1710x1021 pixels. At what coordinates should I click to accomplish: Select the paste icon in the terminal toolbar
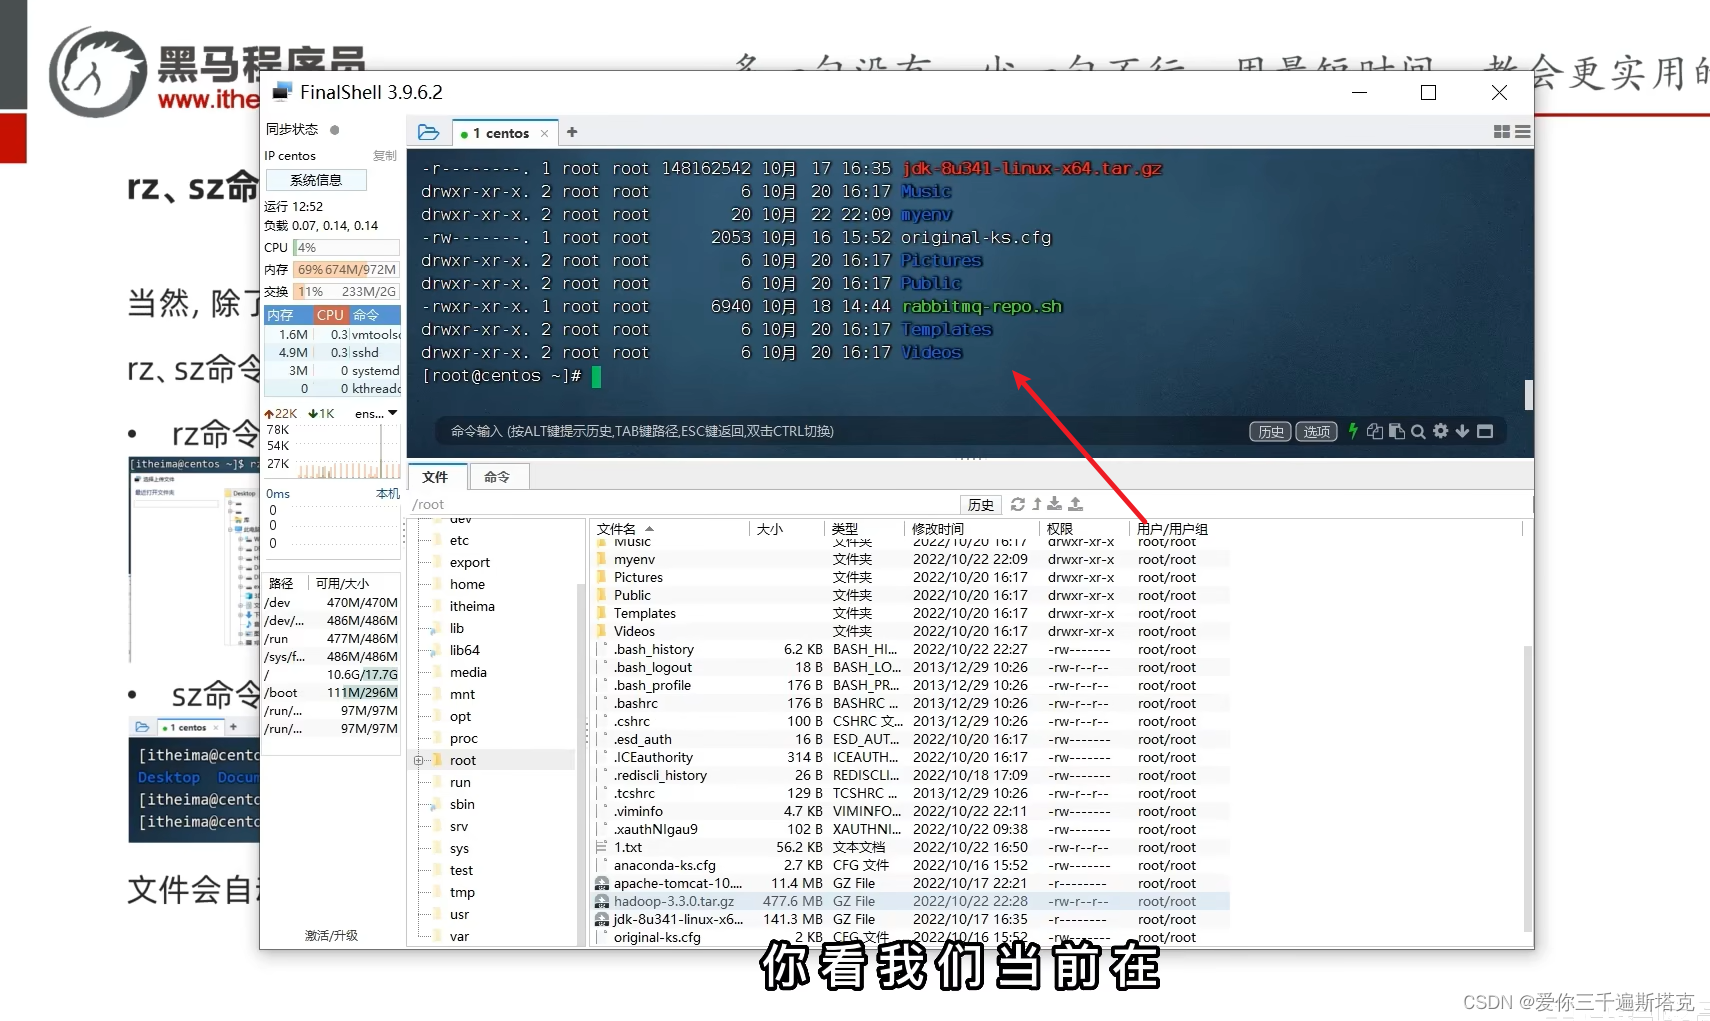(x=1396, y=431)
